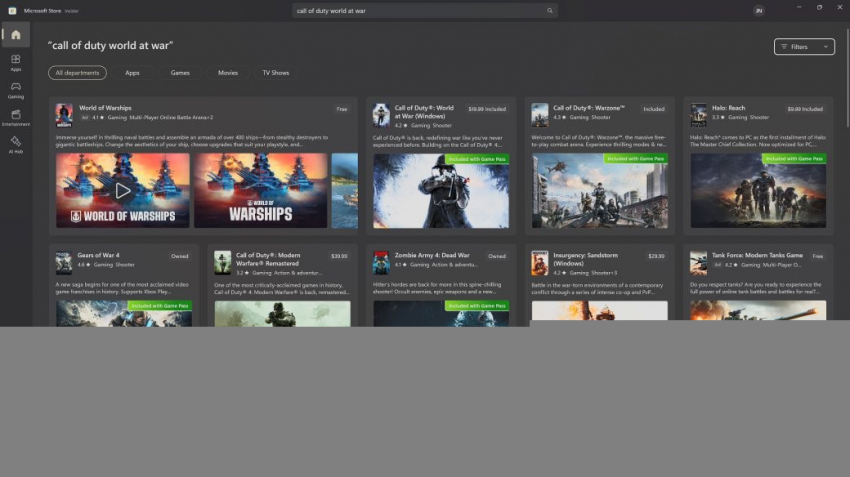Select the TV Shows filter tab
This screenshot has height=477, width=850.
point(276,73)
